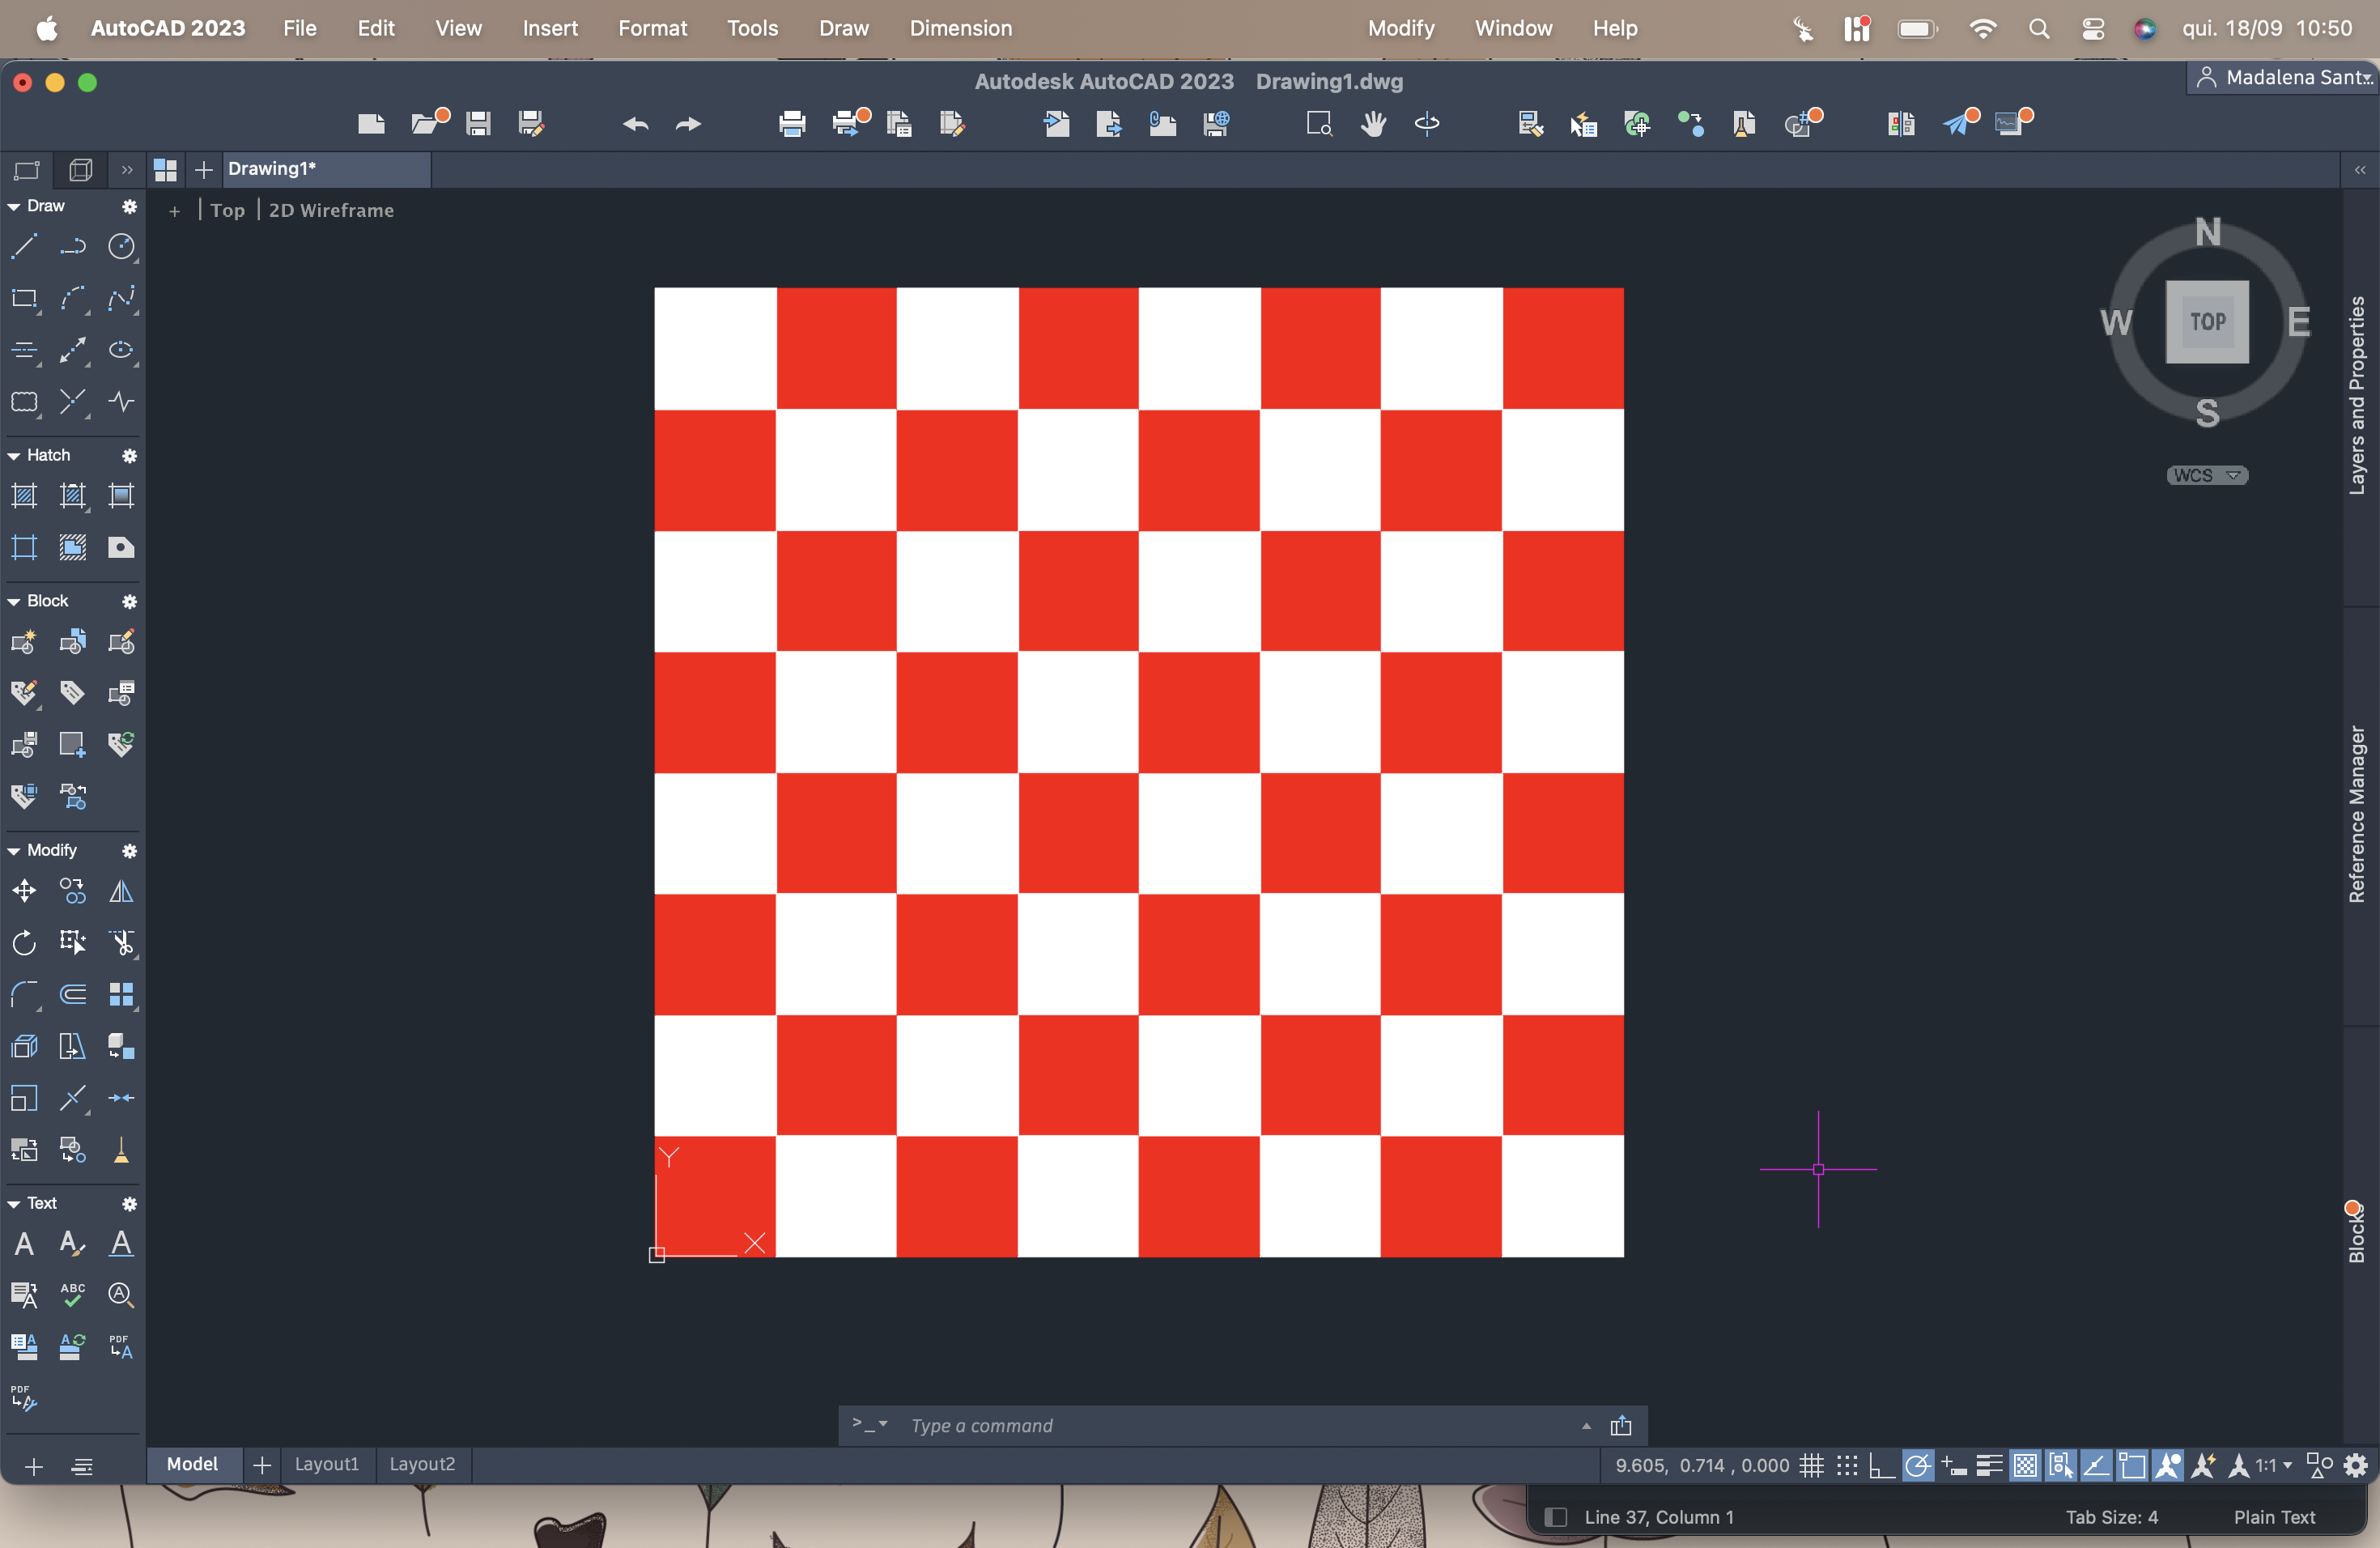Viewport: 2380px width, 1548px height.
Task: Select the Rotate tool in Modify panel
Action: [x=24, y=942]
